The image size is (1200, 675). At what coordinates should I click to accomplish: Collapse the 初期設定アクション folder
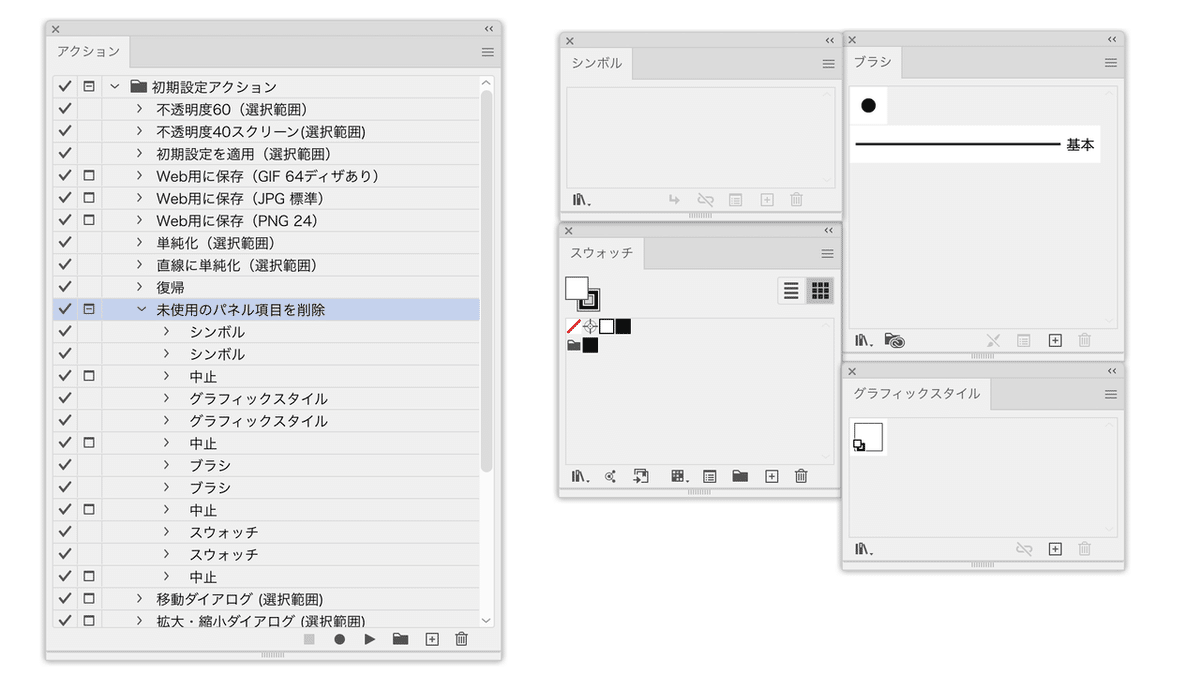(114, 87)
